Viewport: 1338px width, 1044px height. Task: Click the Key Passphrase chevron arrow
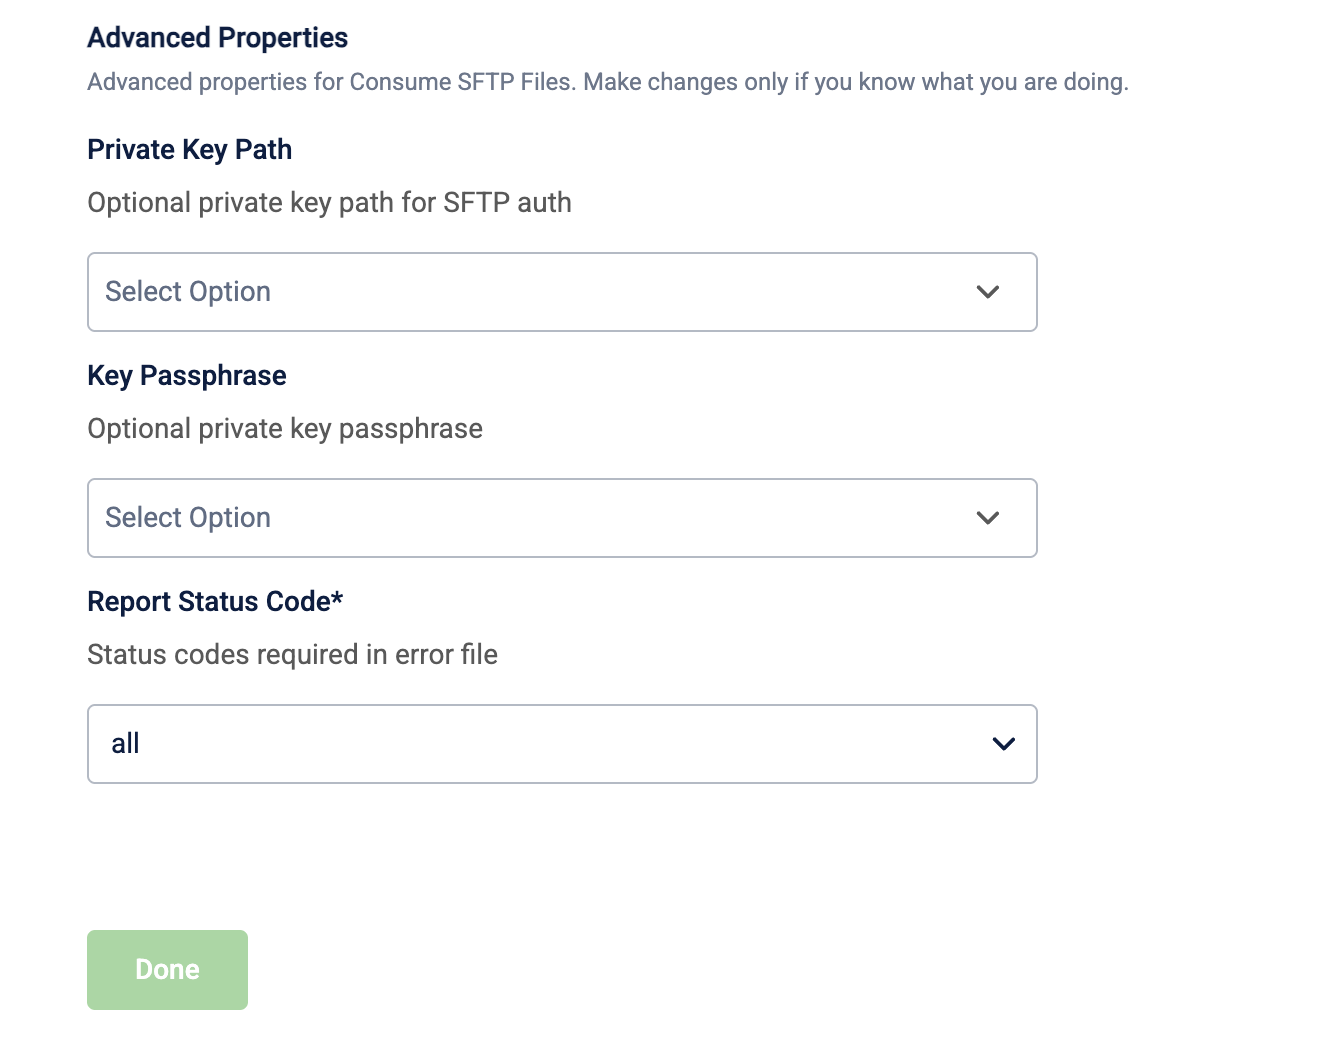point(988,518)
